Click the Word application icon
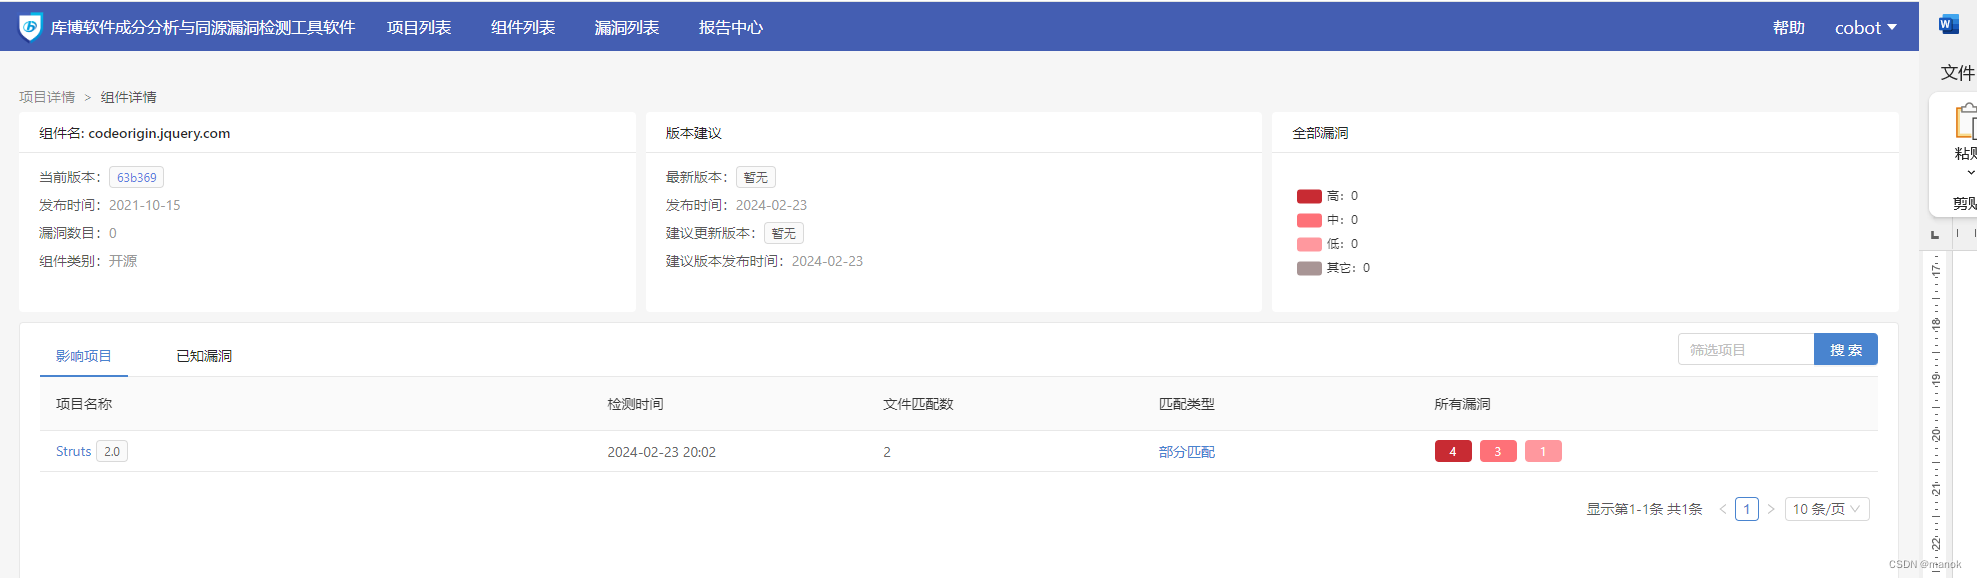Viewport: 1977px width, 578px height. coord(1948,25)
